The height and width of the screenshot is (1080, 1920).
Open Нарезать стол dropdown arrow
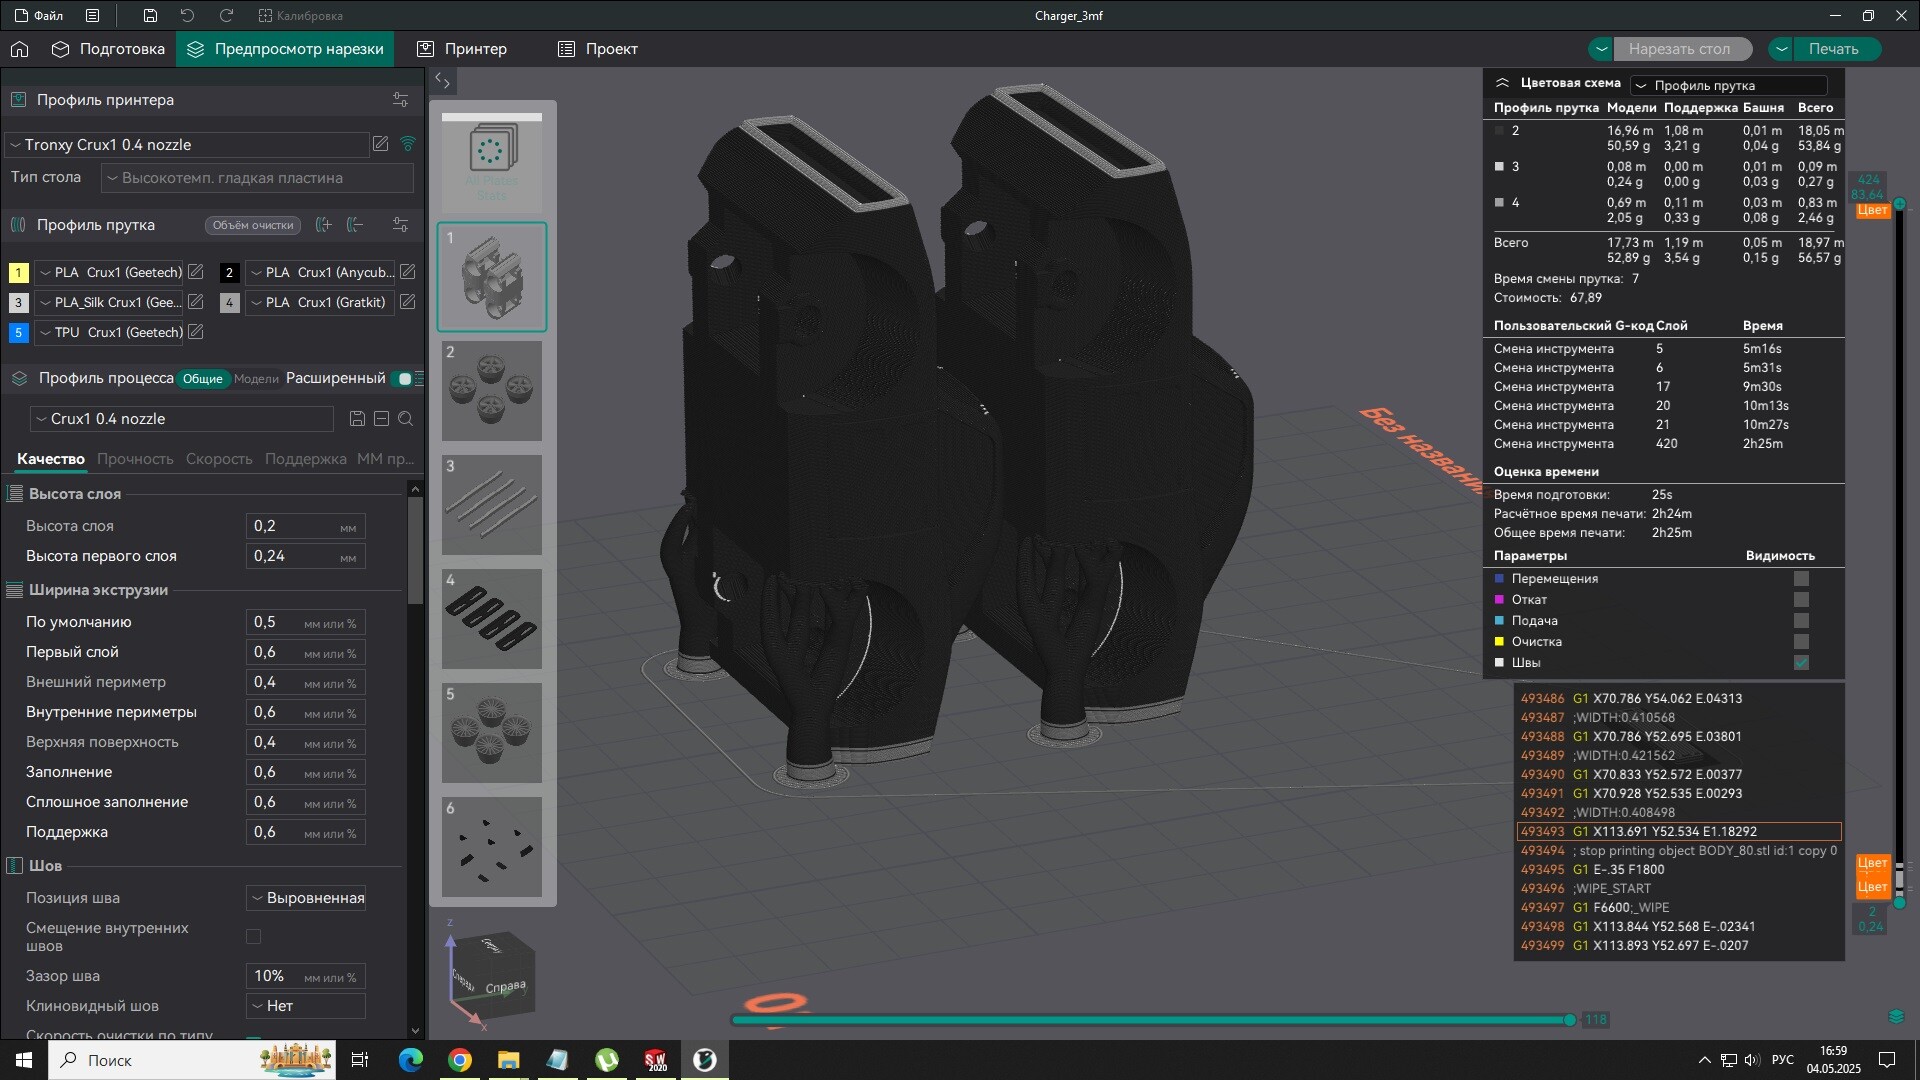click(x=1601, y=49)
